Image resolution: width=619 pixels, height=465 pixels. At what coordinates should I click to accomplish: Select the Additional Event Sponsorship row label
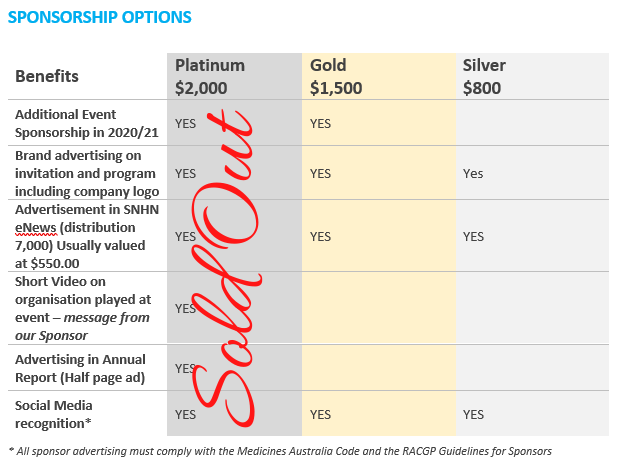(80, 123)
